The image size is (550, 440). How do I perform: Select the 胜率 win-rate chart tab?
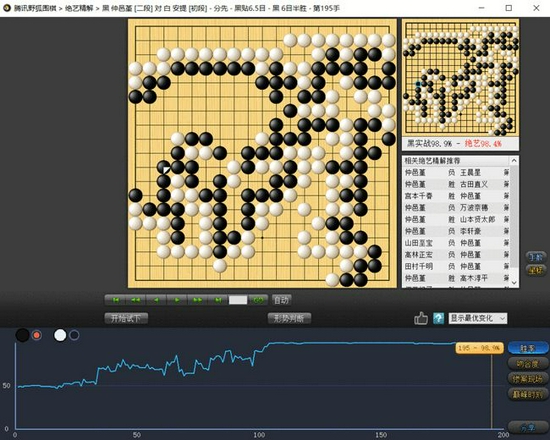click(x=528, y=348)
